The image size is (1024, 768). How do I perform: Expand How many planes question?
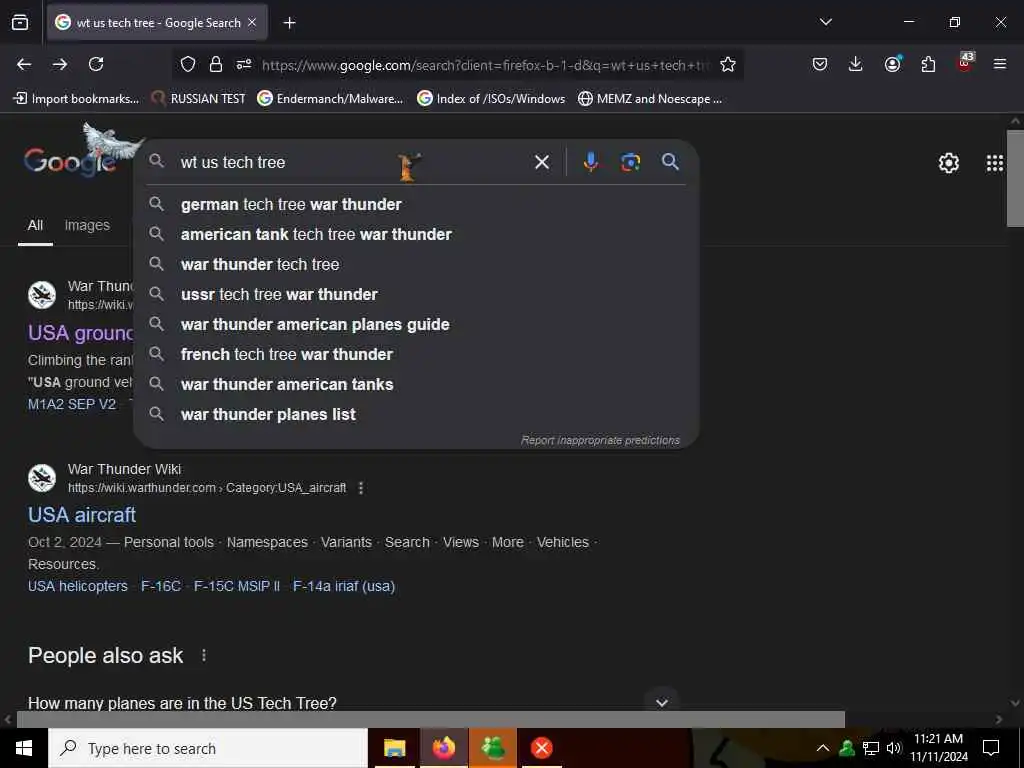coord(662,703)
